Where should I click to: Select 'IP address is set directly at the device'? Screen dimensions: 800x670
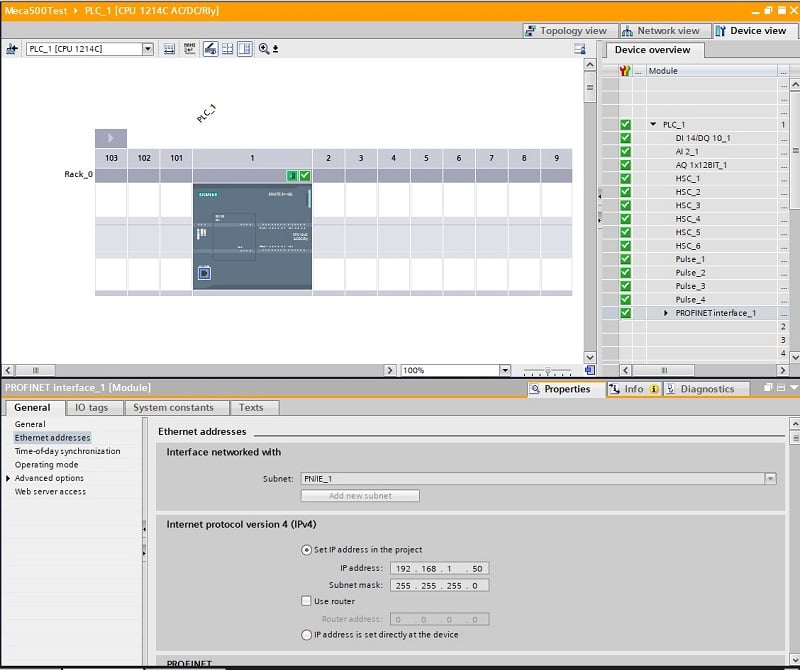(x=306, y=635)
